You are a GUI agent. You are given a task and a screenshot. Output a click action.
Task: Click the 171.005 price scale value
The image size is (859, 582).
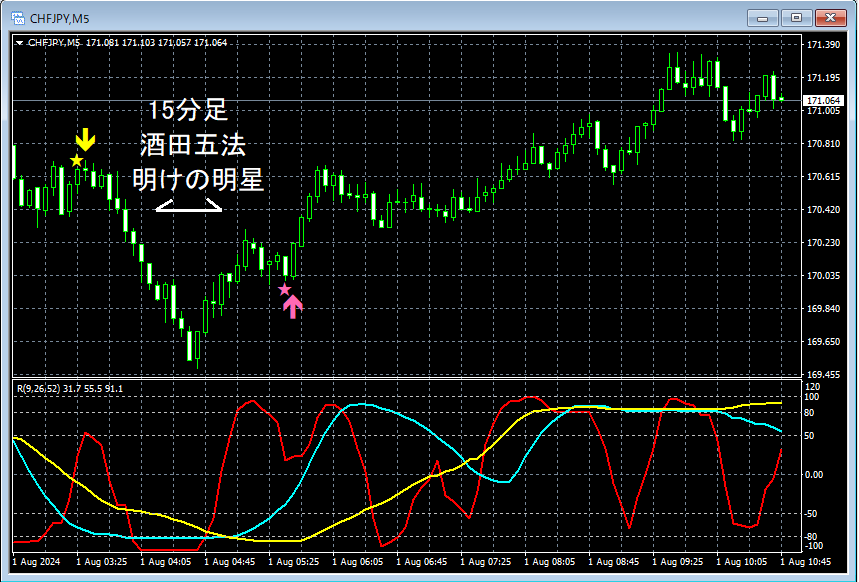click(823, 111)
